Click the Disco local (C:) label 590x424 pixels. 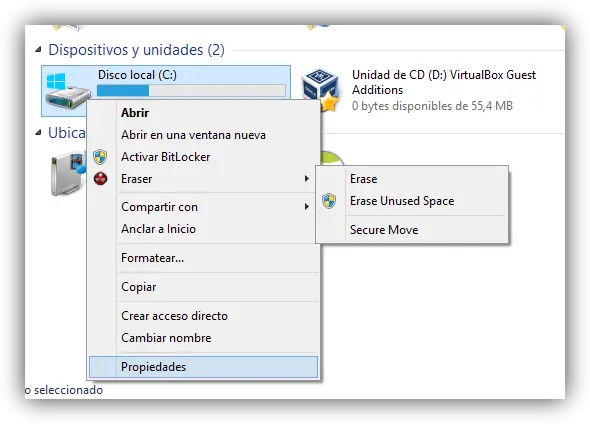pyautogui.click(x=137, y=75)
